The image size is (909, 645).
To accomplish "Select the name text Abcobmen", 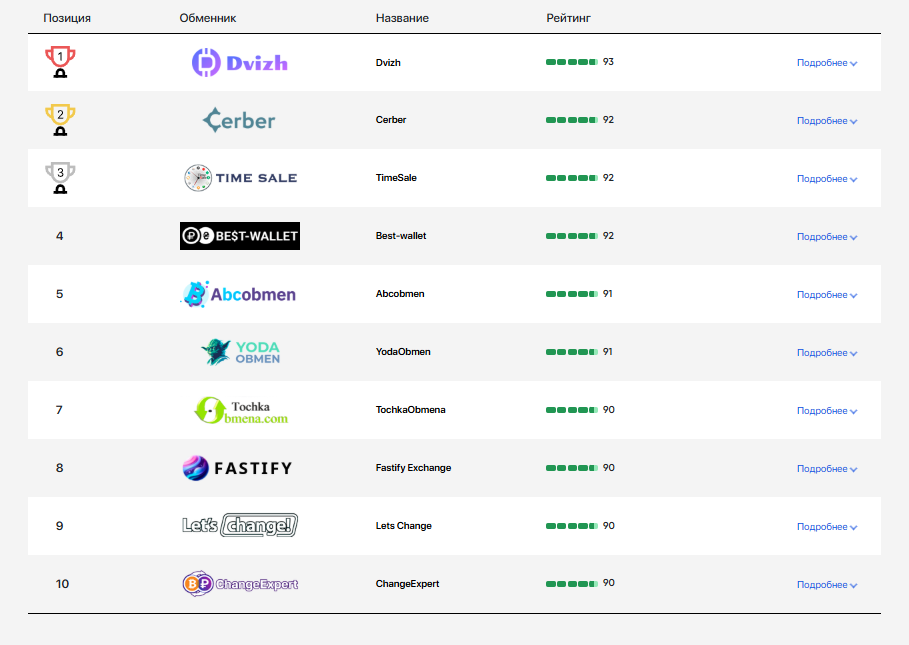I will [x=399, y=294].
